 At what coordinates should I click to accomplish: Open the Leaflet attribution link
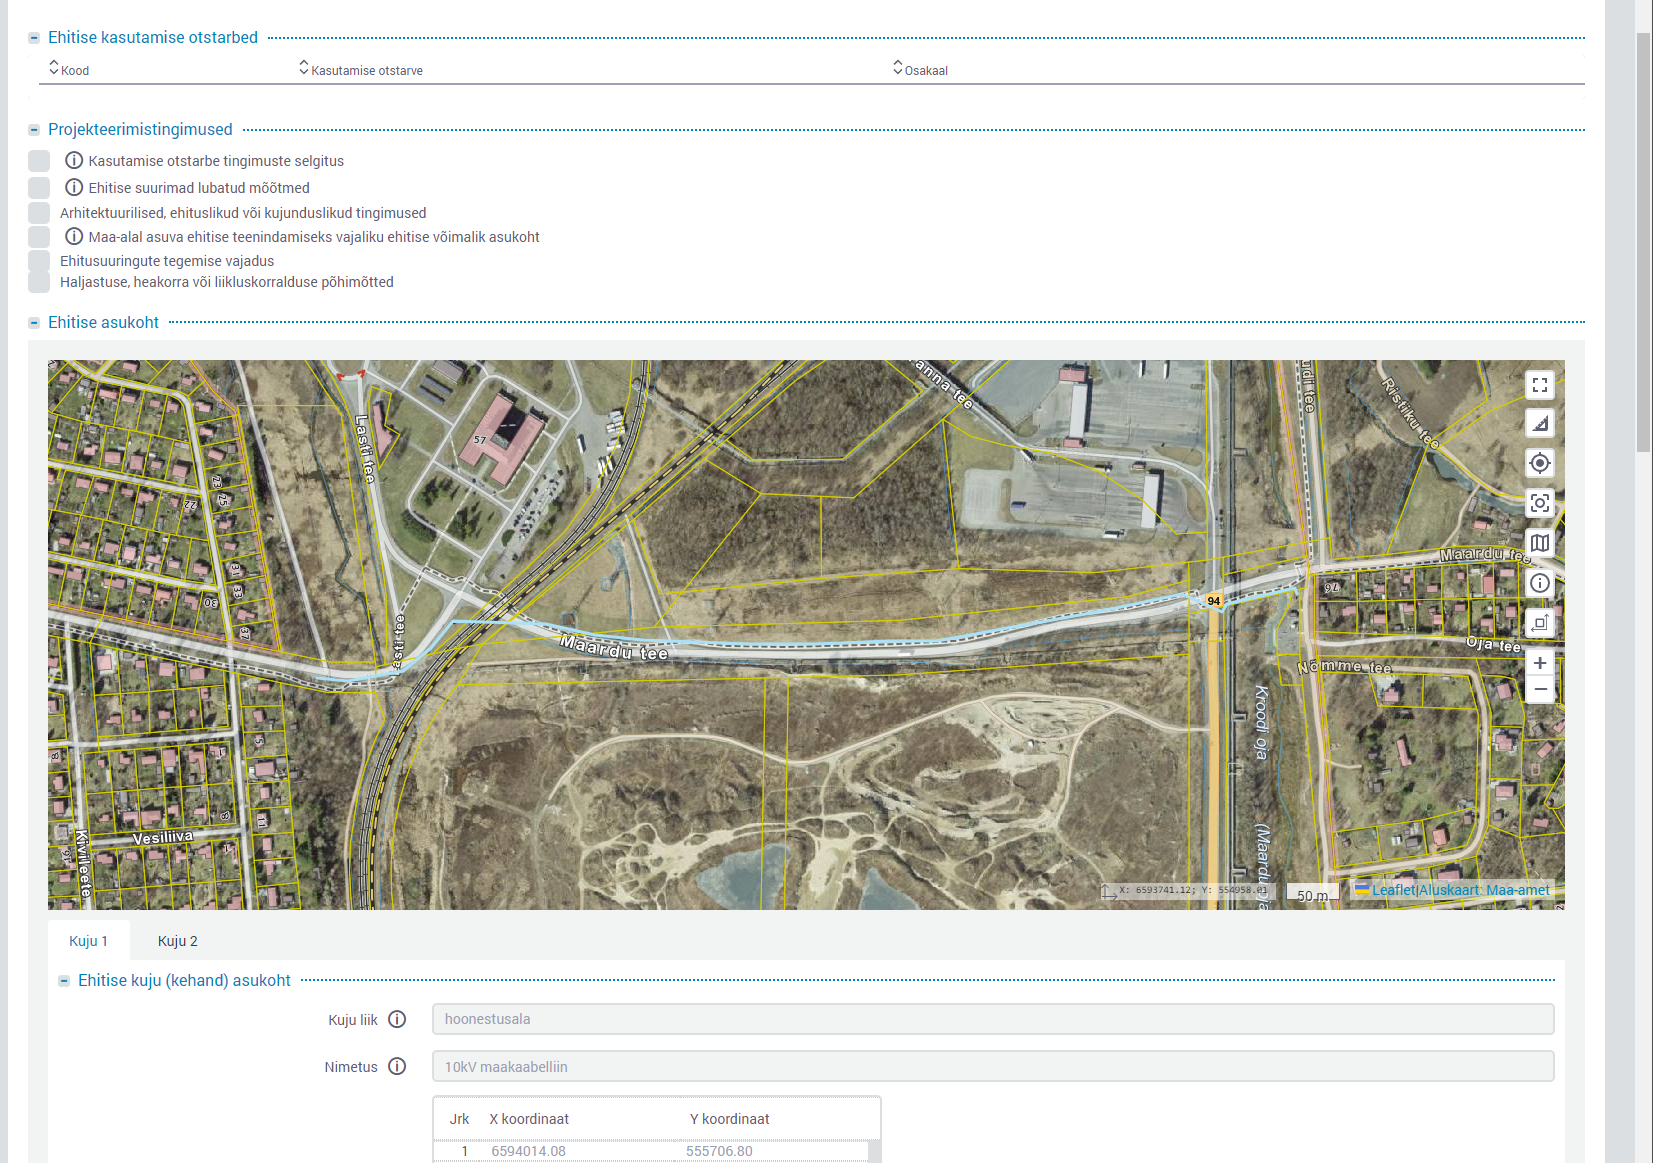1393,890
